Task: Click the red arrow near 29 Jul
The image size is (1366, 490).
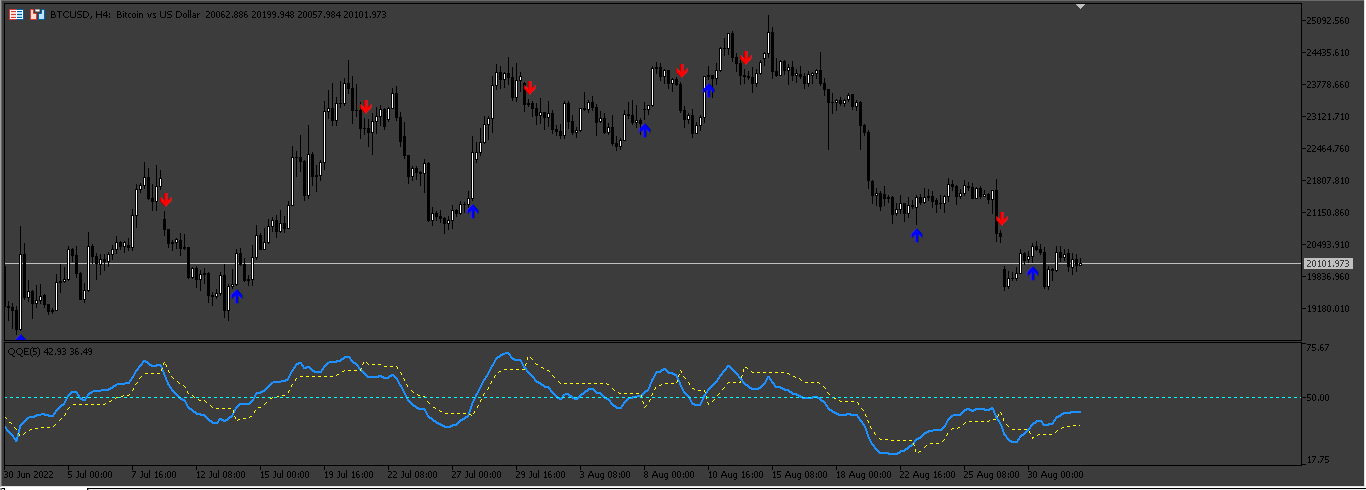Action: tap(530, 88)
